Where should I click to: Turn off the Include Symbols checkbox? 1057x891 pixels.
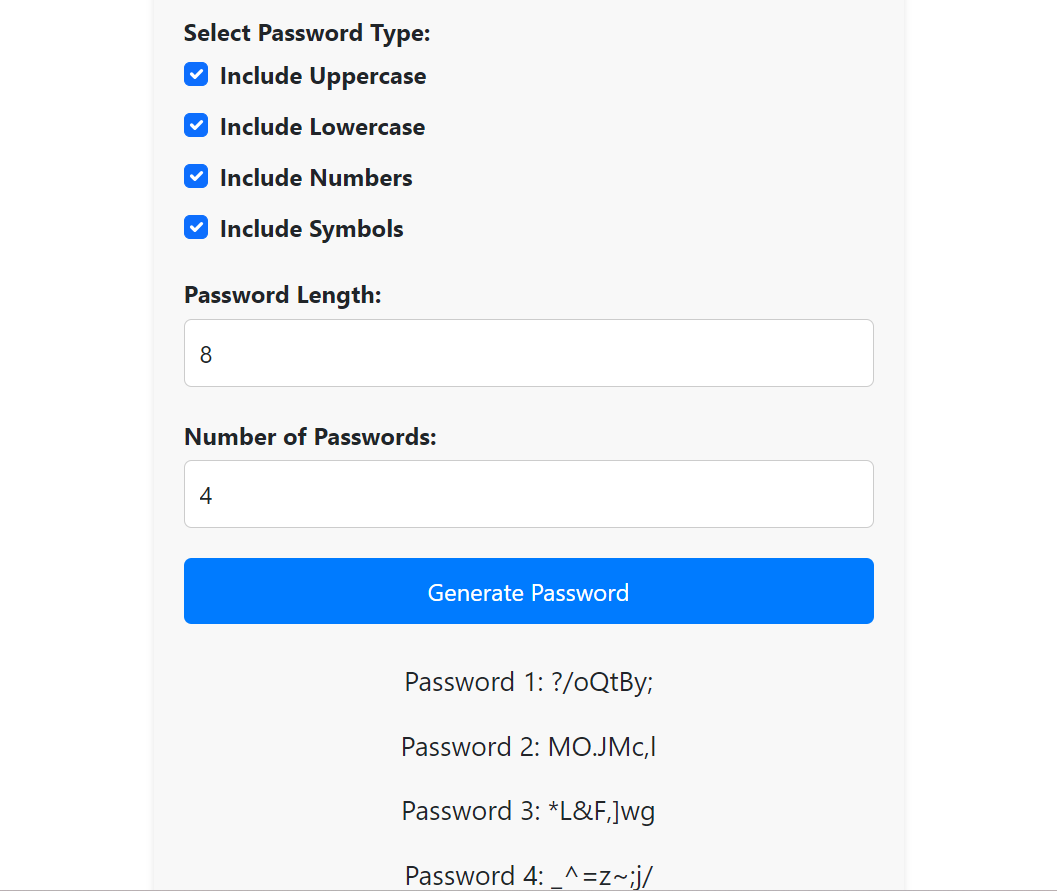[196, 228]
